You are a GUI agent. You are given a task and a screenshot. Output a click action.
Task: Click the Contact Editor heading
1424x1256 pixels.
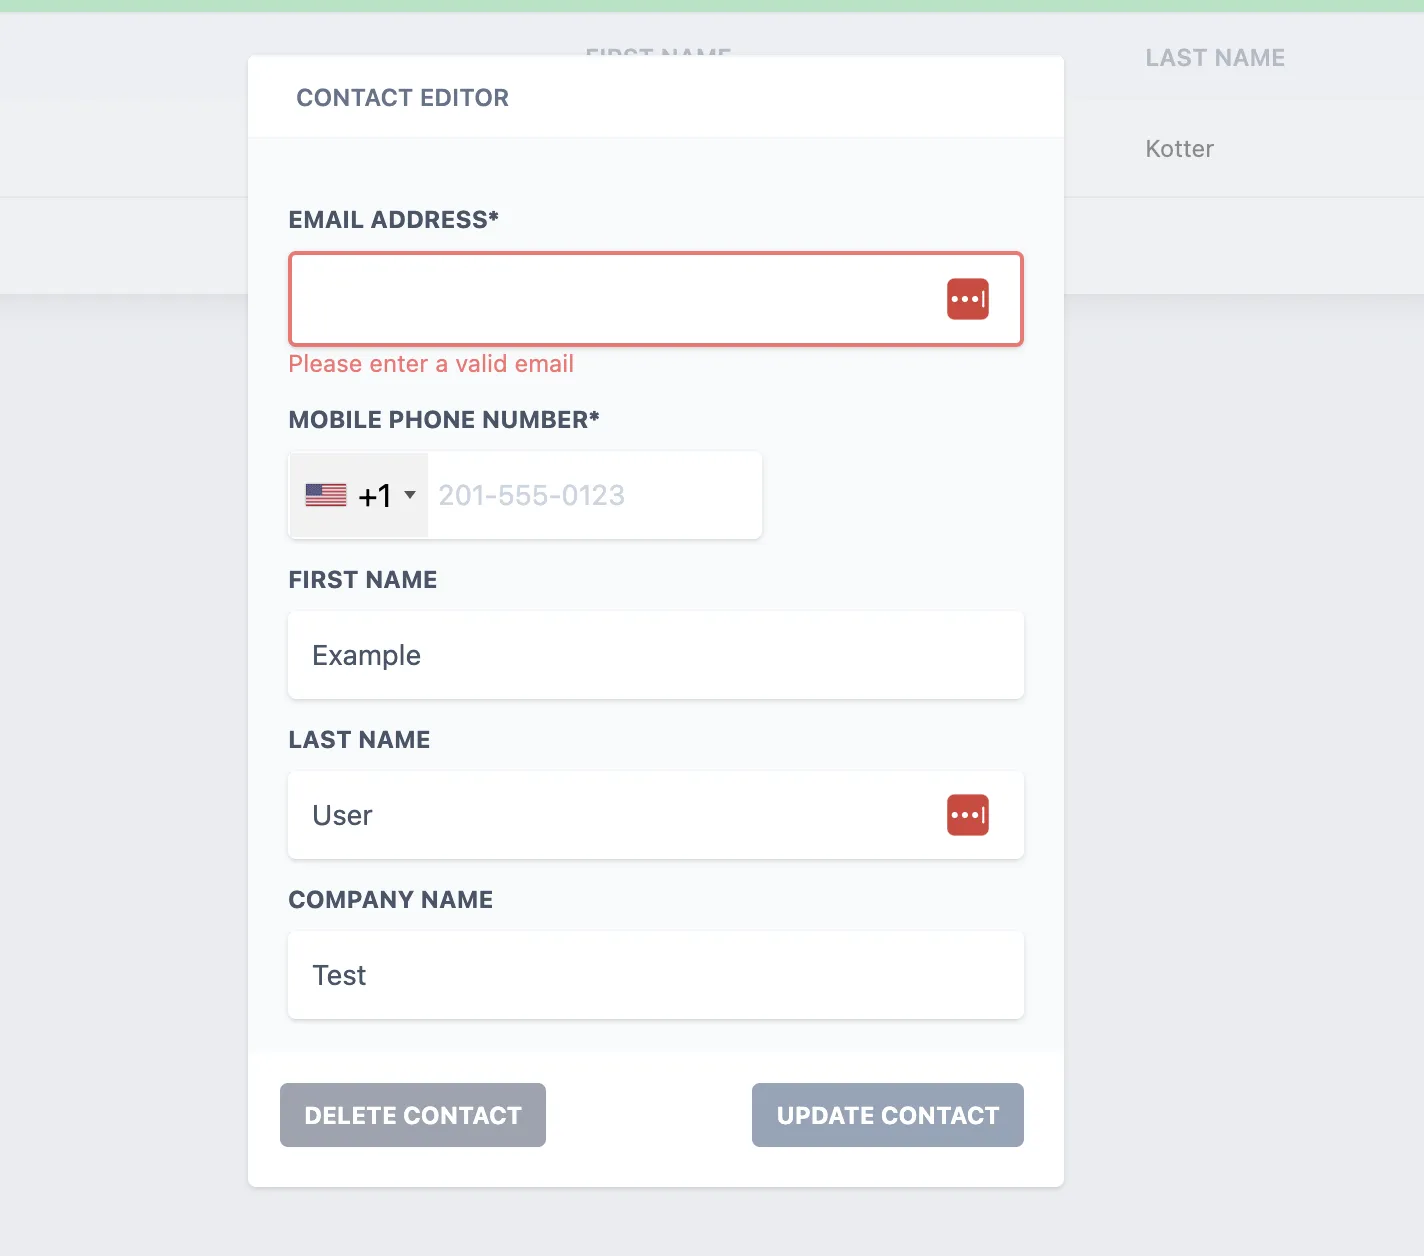click(x=402, y=98)
